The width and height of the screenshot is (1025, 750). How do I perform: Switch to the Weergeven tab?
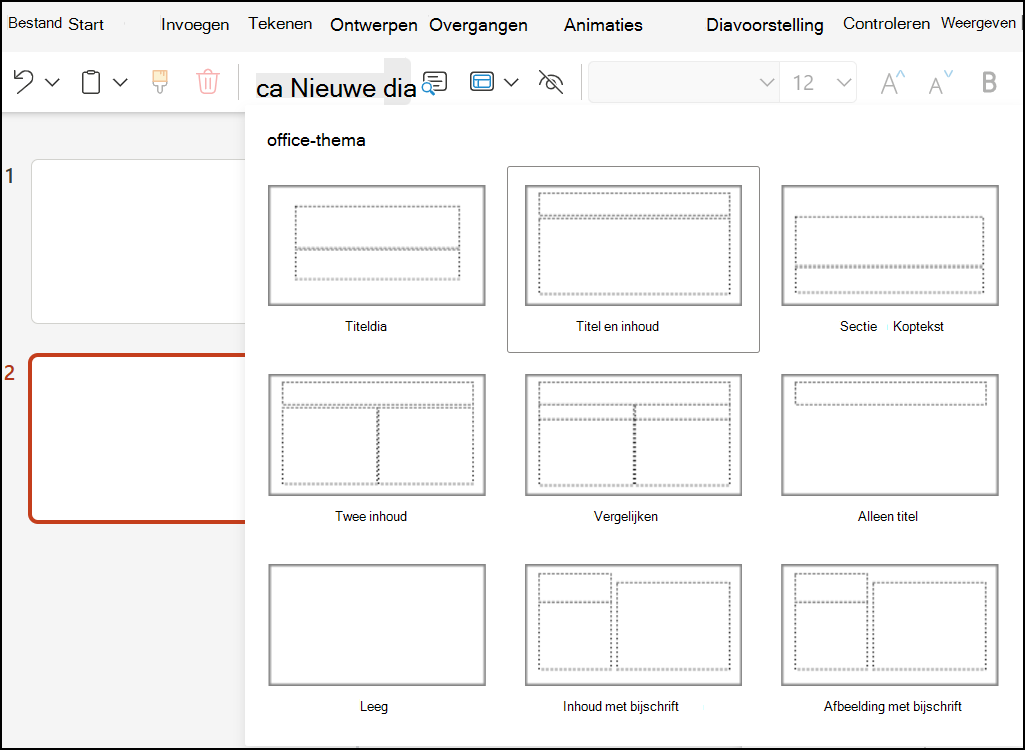tap(978, 23)
